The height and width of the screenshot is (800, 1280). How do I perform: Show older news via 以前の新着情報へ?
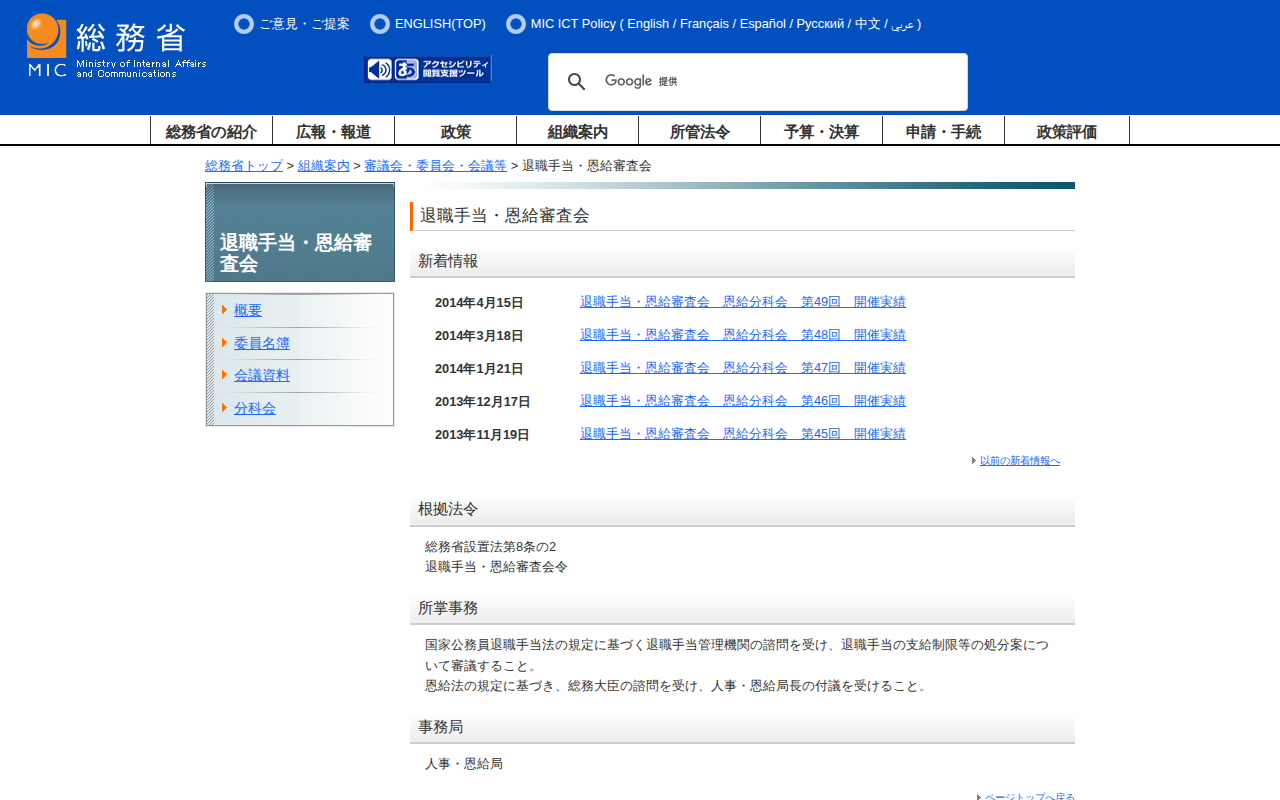[1019, 461]
